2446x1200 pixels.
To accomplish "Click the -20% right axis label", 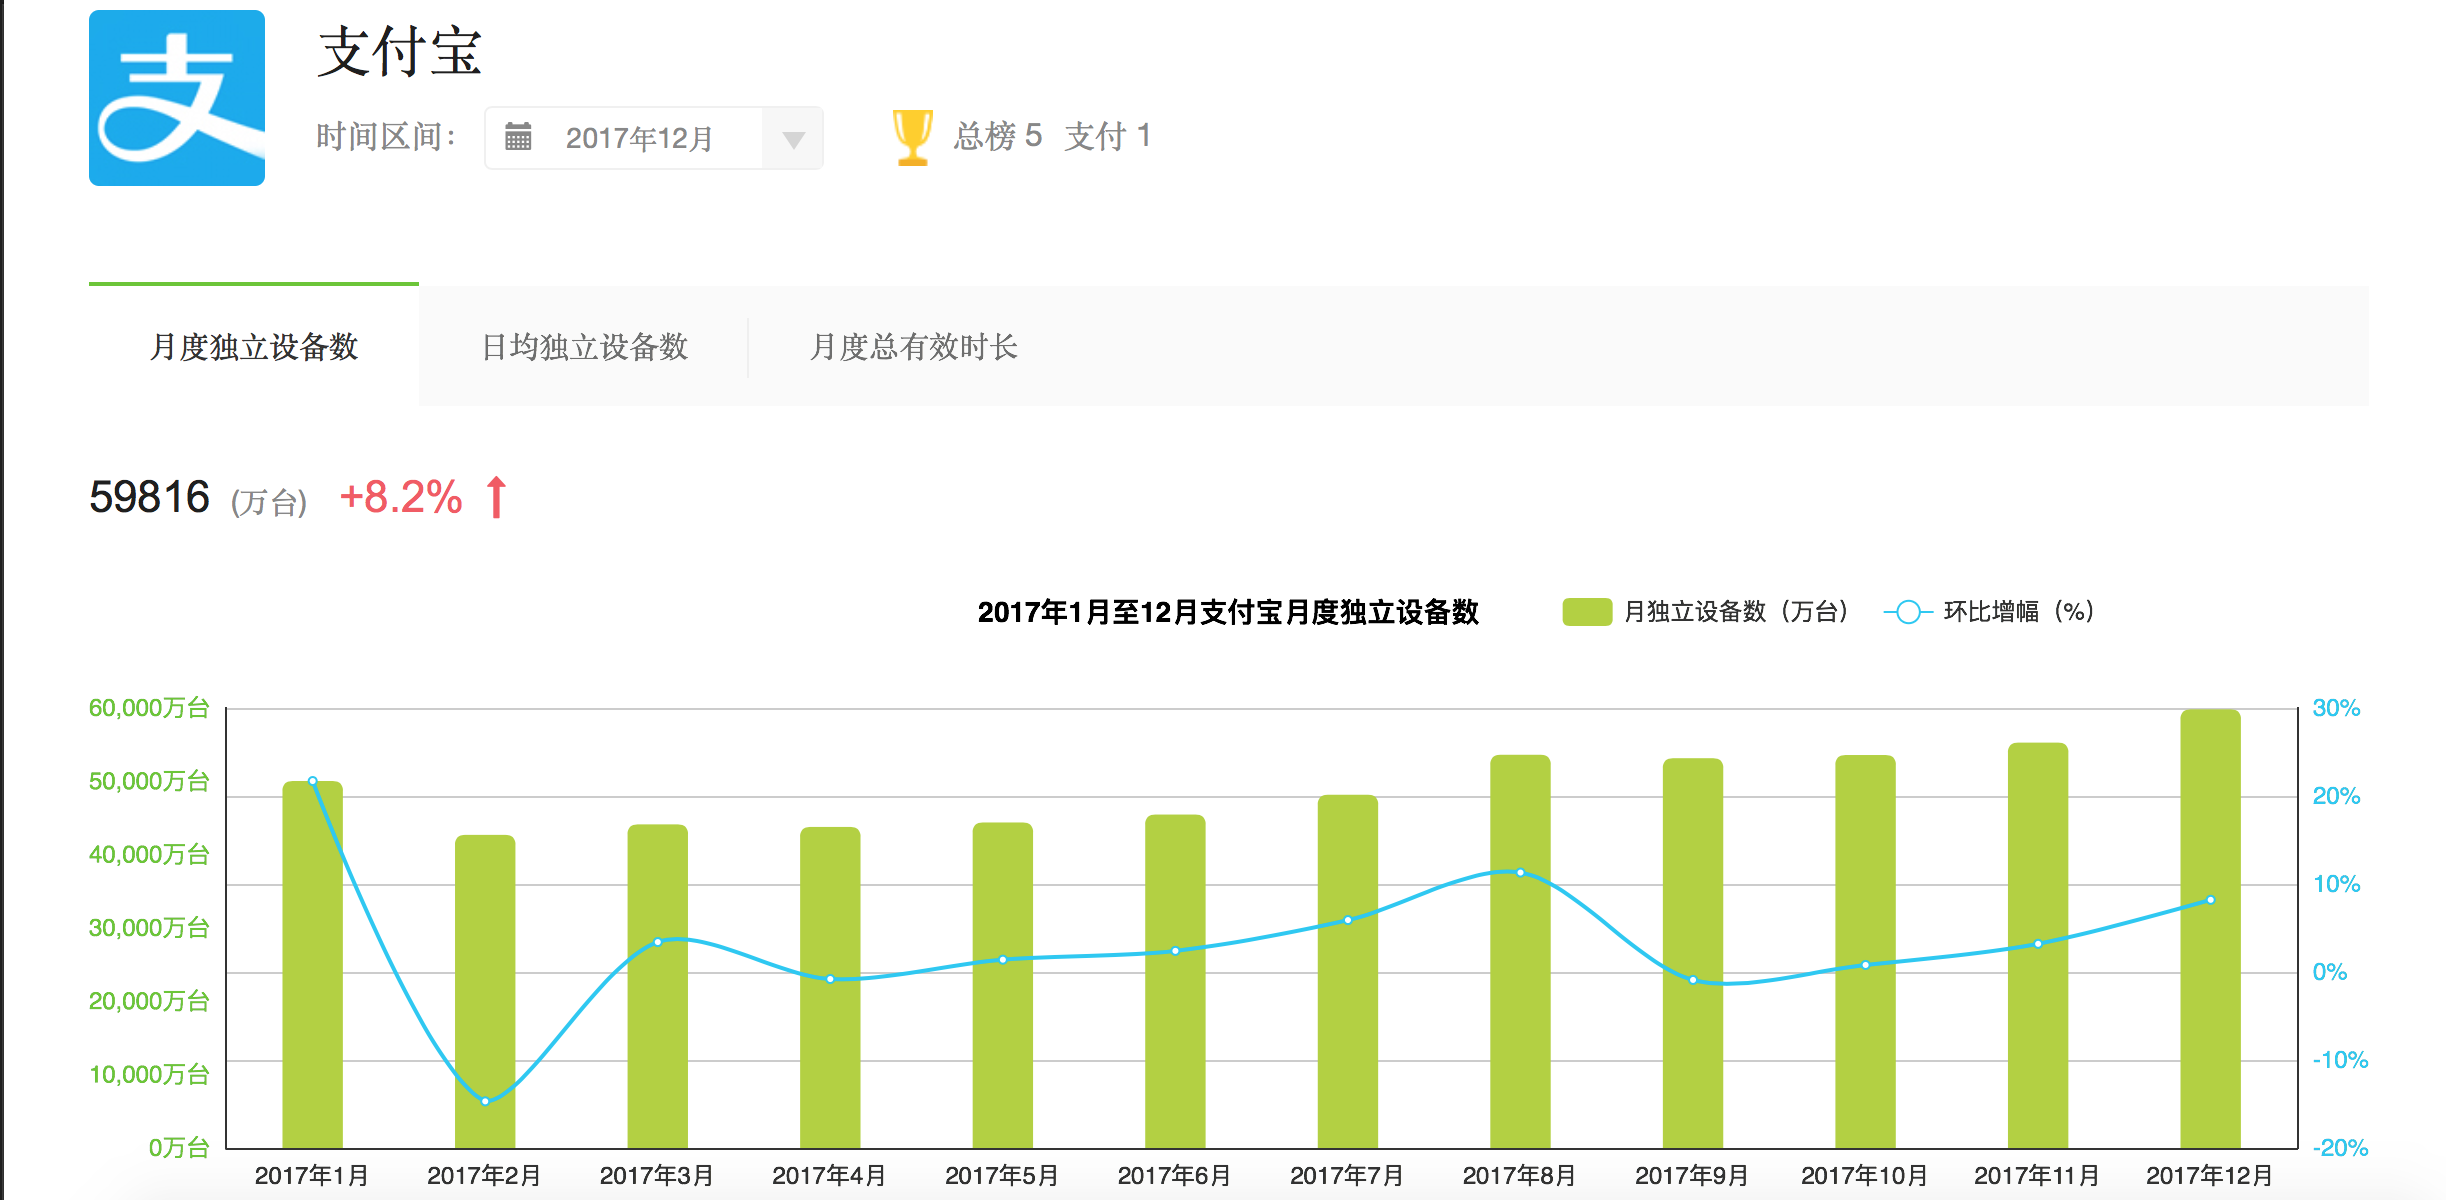I will pyautogui.click(x=2340, y=1148).
